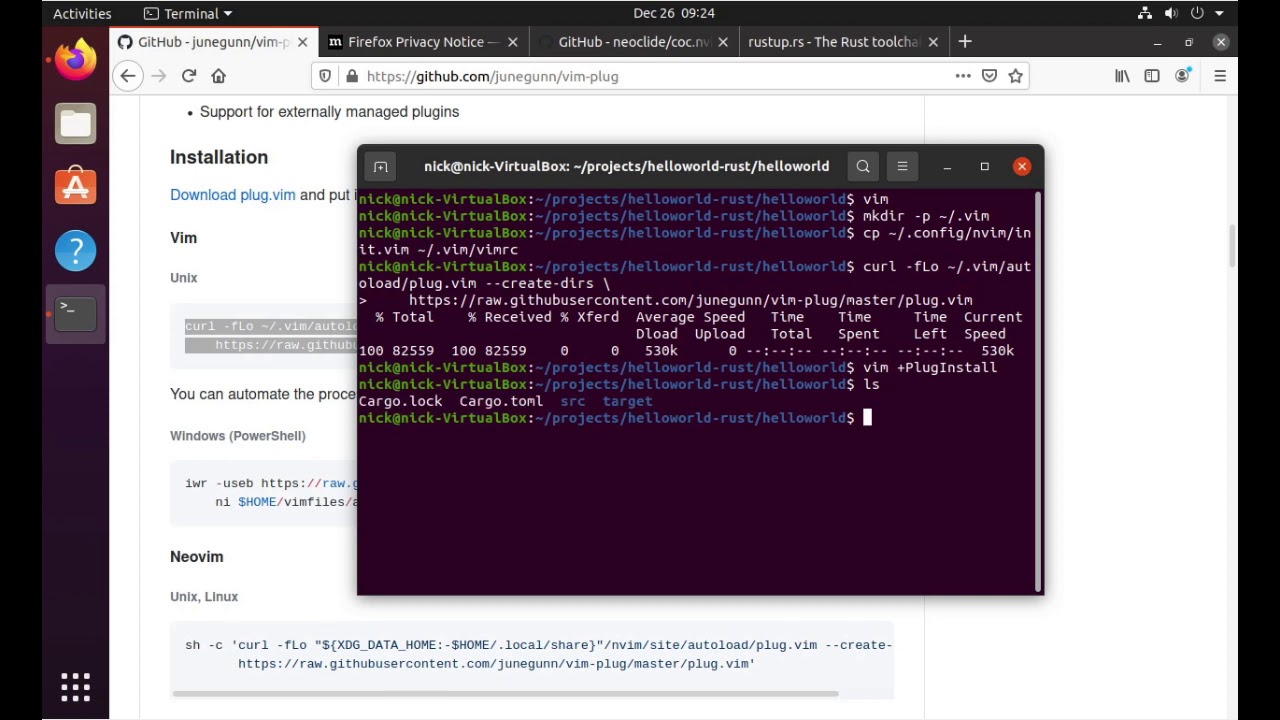Close the Firefox Privacy Notice tab
1280x720 pixels.
pyautogui.click(x=513, y=42)
